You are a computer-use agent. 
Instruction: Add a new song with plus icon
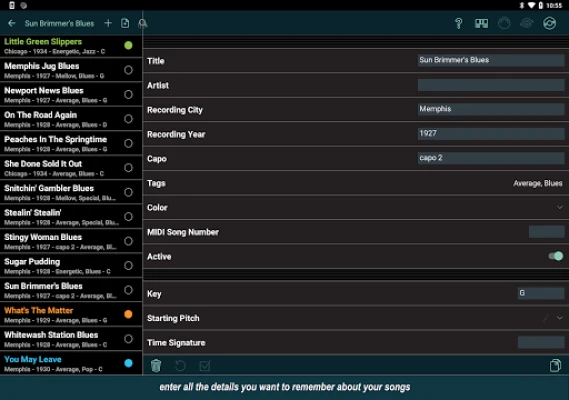point(108,23)
